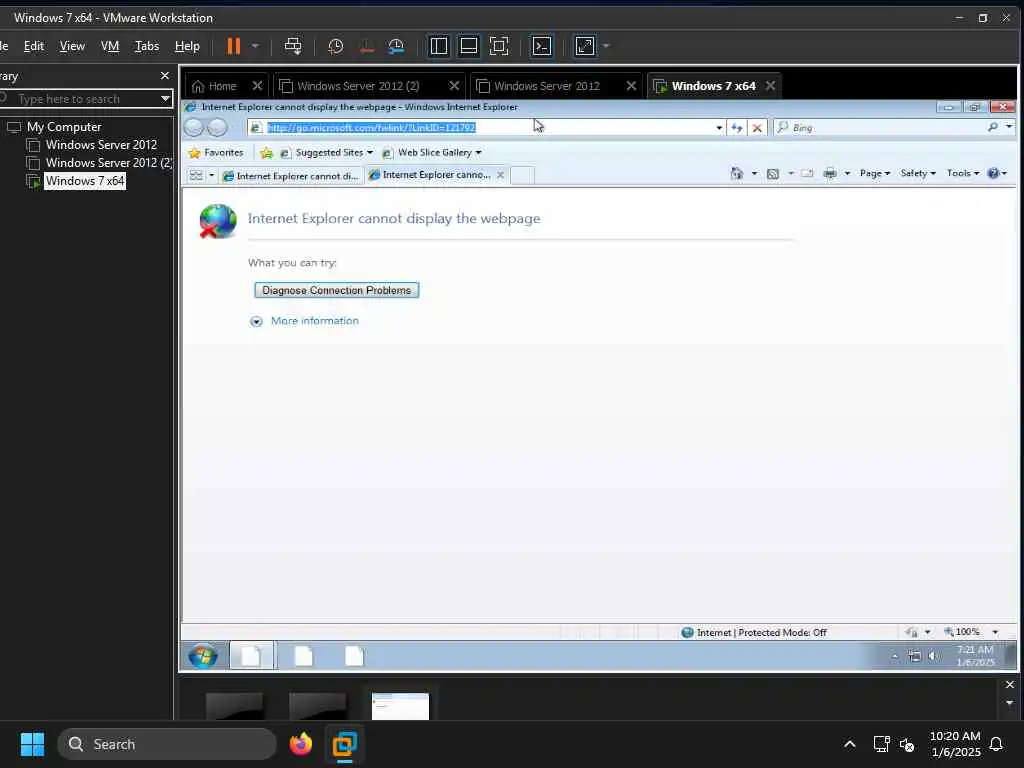
Task: Open the Page menu dropdown
Action: (x=875, y=173)
